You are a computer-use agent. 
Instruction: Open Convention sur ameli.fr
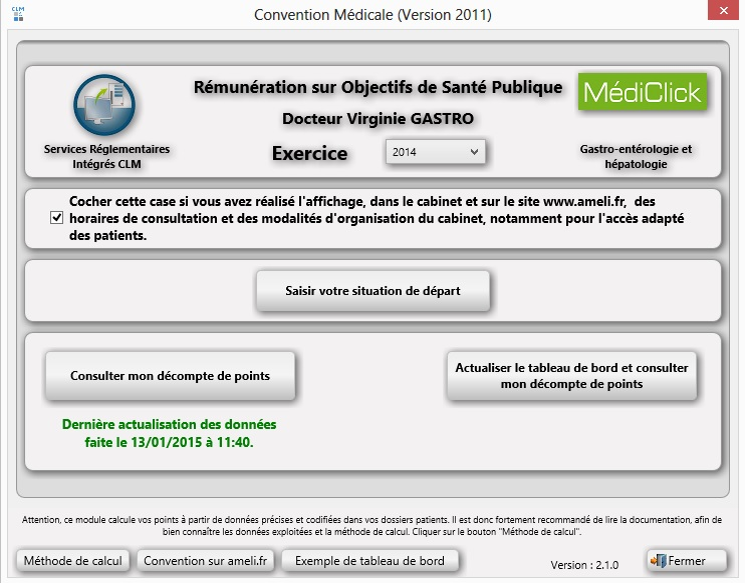point(205,561)
